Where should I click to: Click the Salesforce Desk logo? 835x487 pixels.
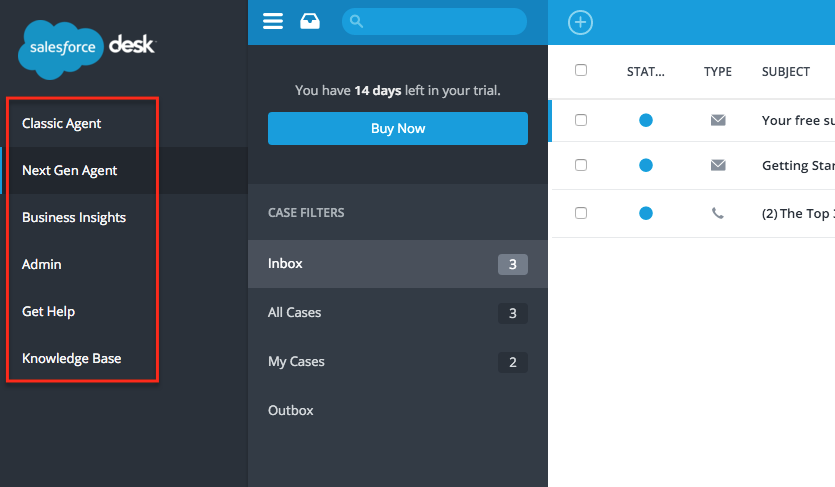tap(87, 49)
